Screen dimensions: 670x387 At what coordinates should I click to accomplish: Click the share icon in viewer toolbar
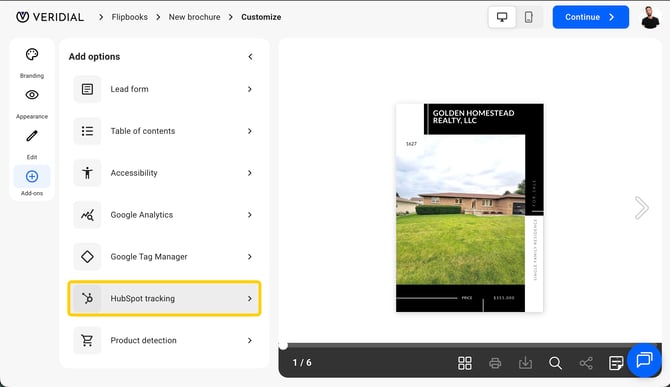click(586, 363)
